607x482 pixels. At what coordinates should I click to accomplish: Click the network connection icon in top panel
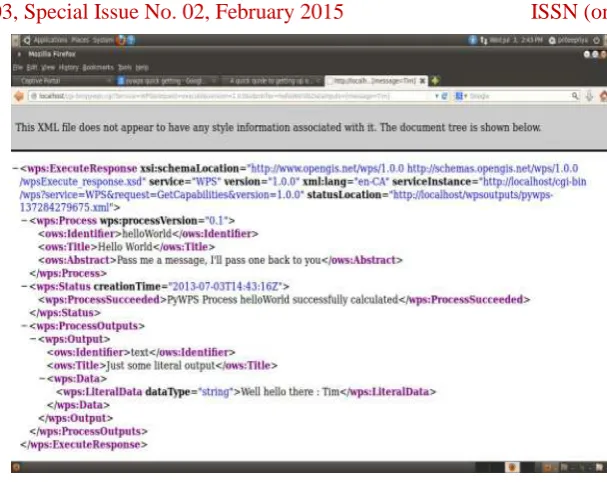(484, 40)
